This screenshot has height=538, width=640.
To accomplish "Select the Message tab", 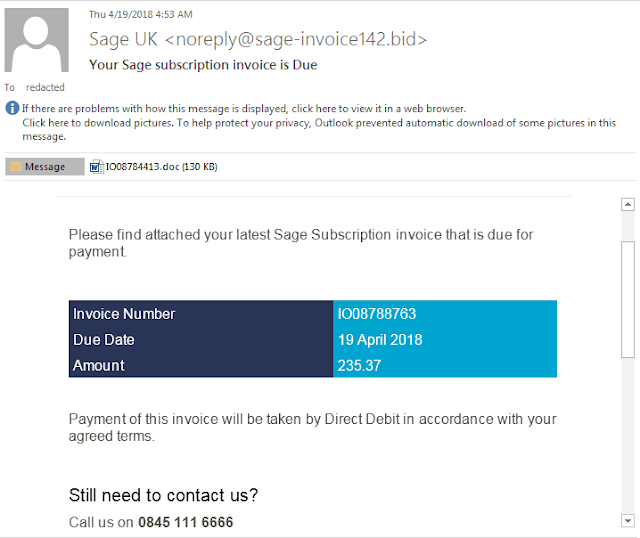I will pyautogui.click(x=45, y=167).
